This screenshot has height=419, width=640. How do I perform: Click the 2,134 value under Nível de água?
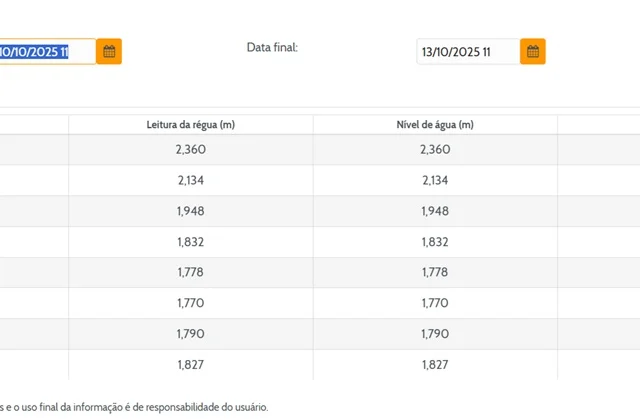pos(435,180)
